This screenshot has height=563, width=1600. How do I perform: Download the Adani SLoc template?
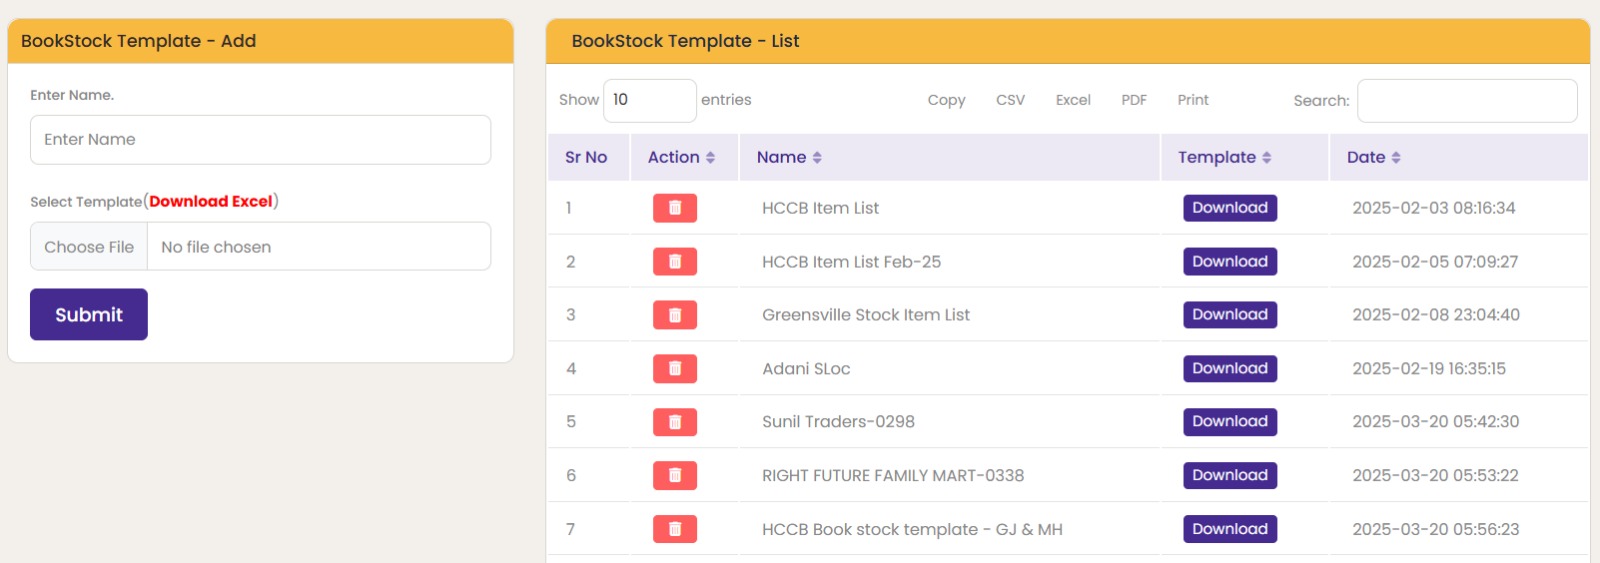coord(1229,369)
